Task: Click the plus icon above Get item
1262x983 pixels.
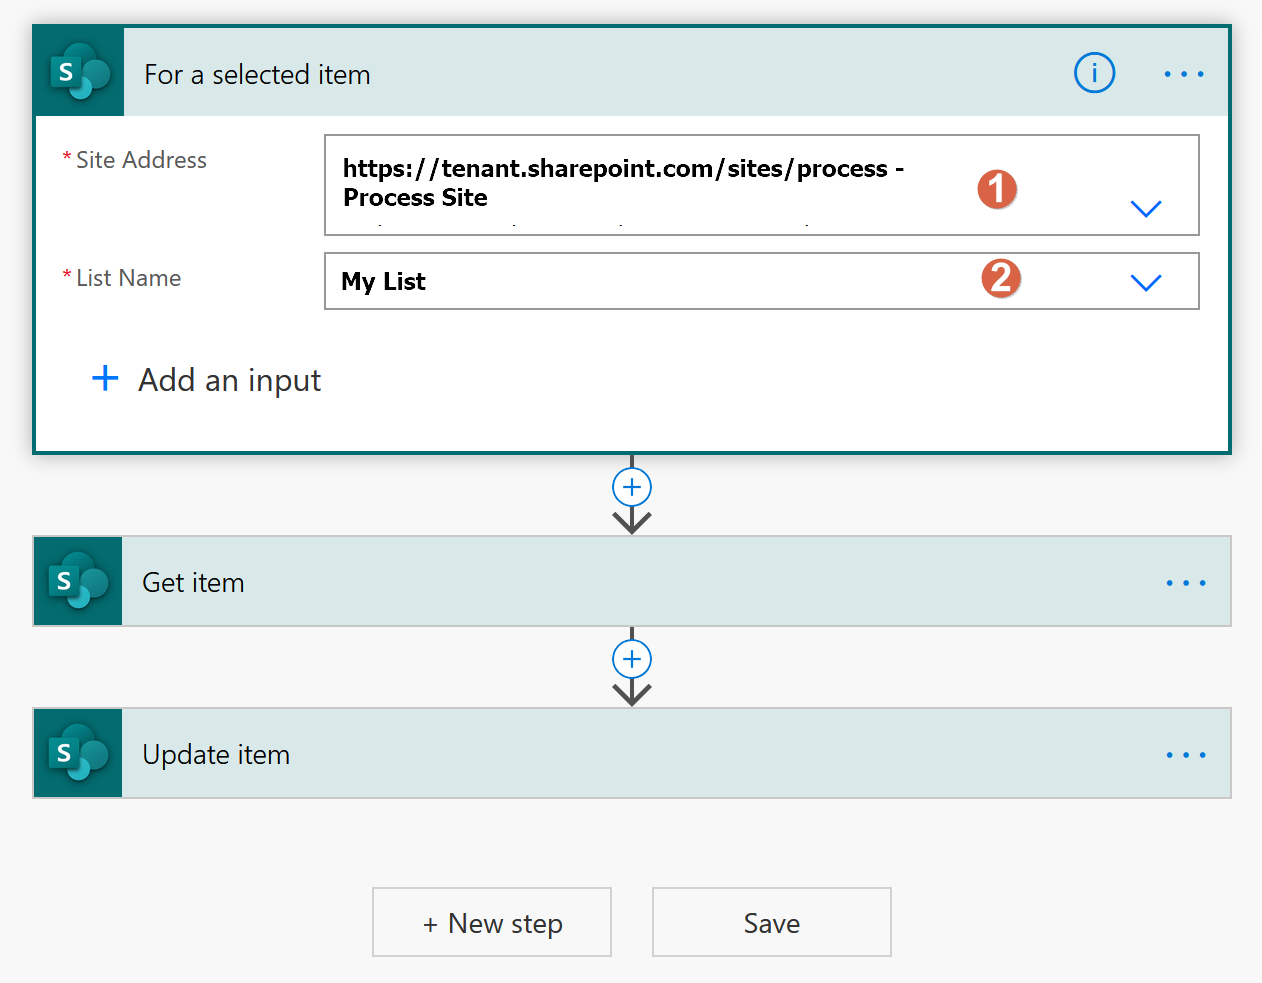Action: tap(631, 487)
